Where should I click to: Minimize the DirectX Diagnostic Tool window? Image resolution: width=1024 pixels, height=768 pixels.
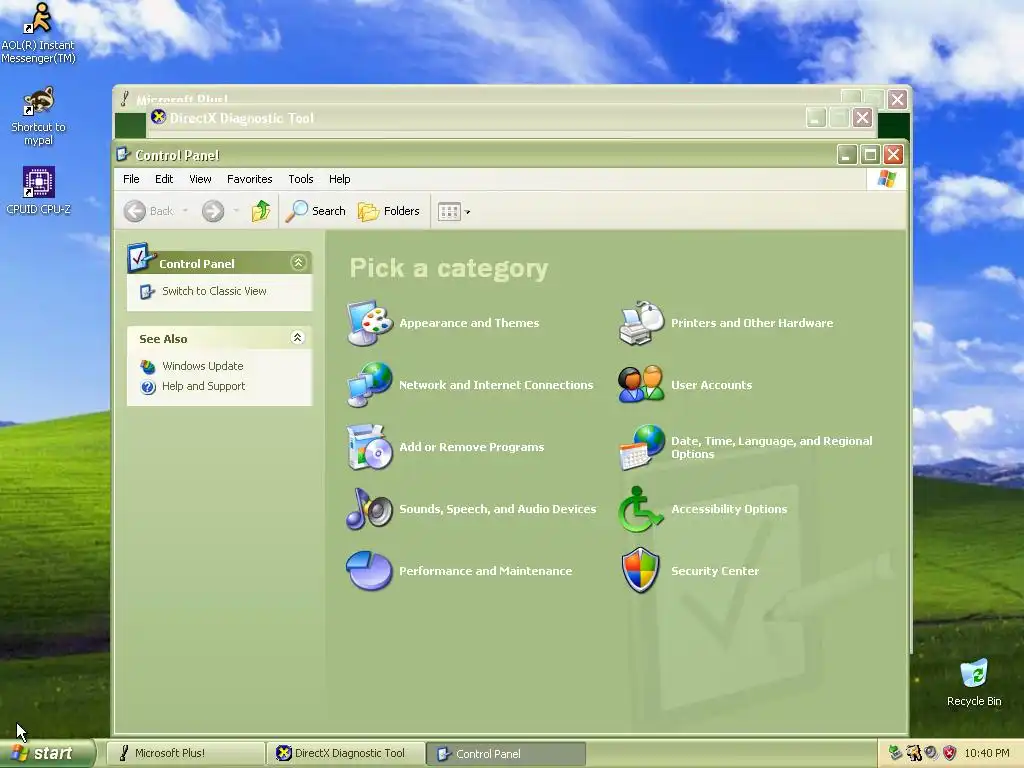(816, 118)
